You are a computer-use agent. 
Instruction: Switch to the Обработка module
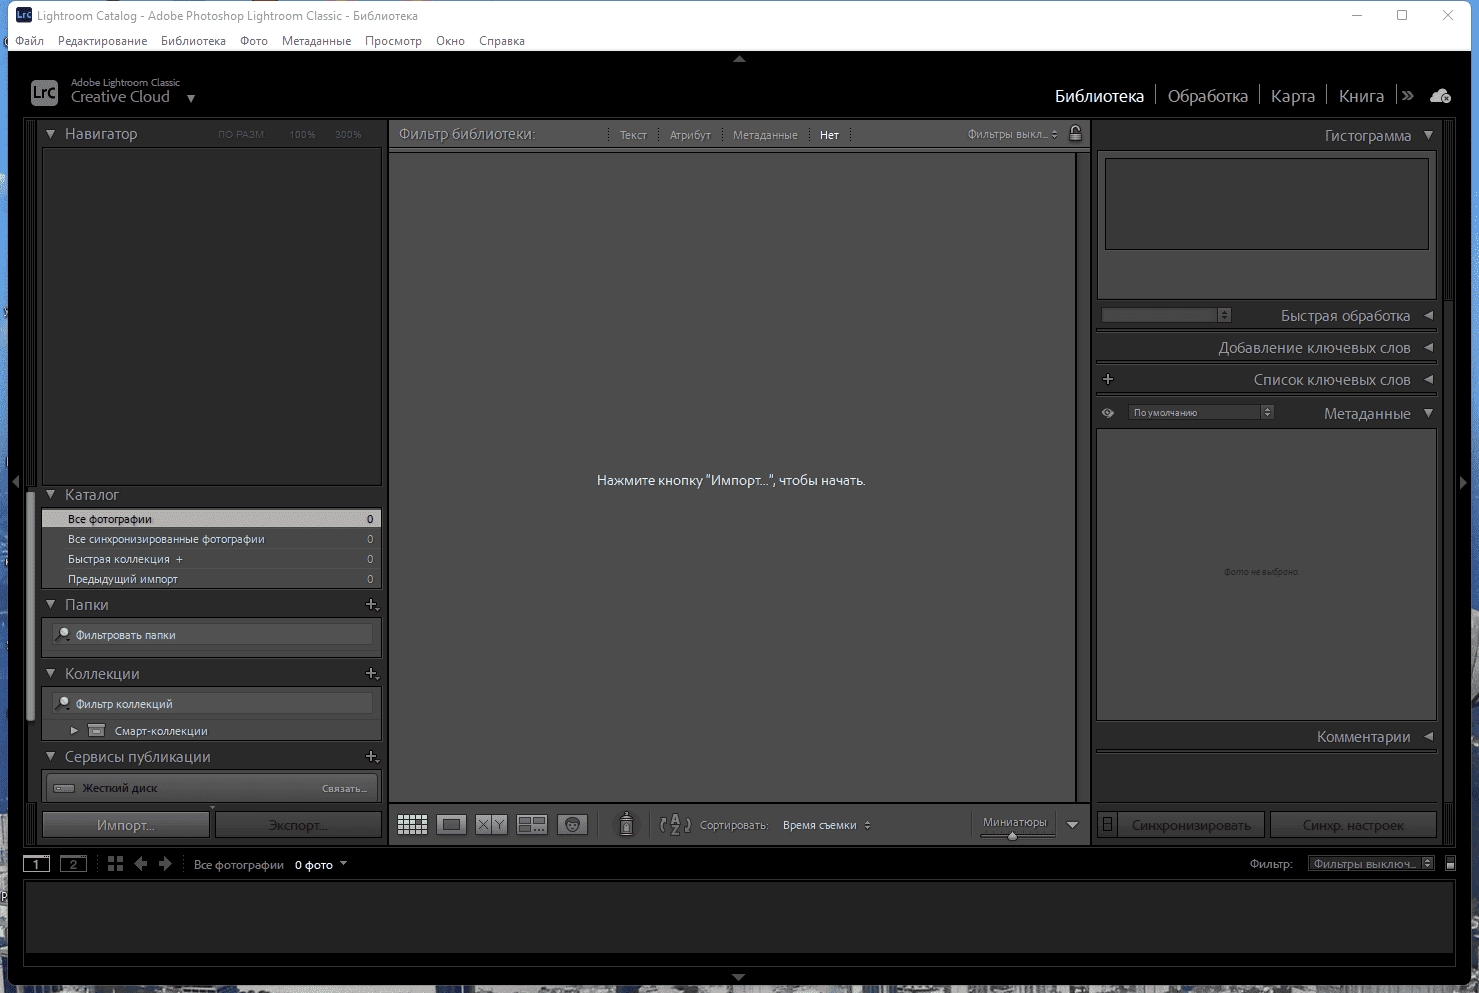click(1208, 96)
